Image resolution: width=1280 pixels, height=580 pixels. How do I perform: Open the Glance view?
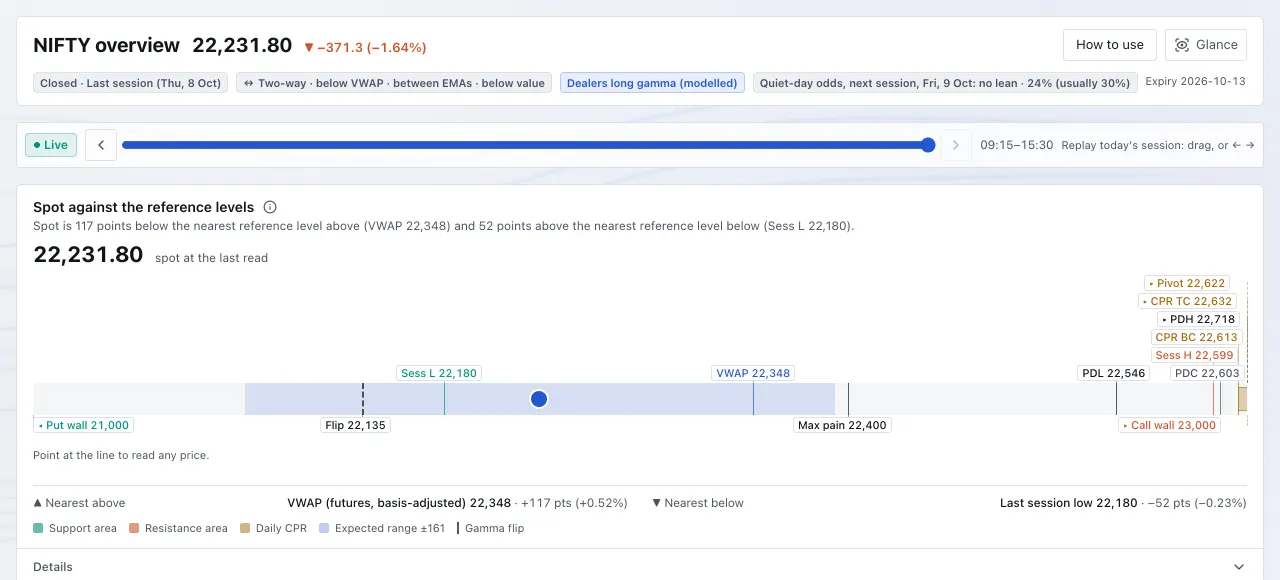pos(1206,45)
